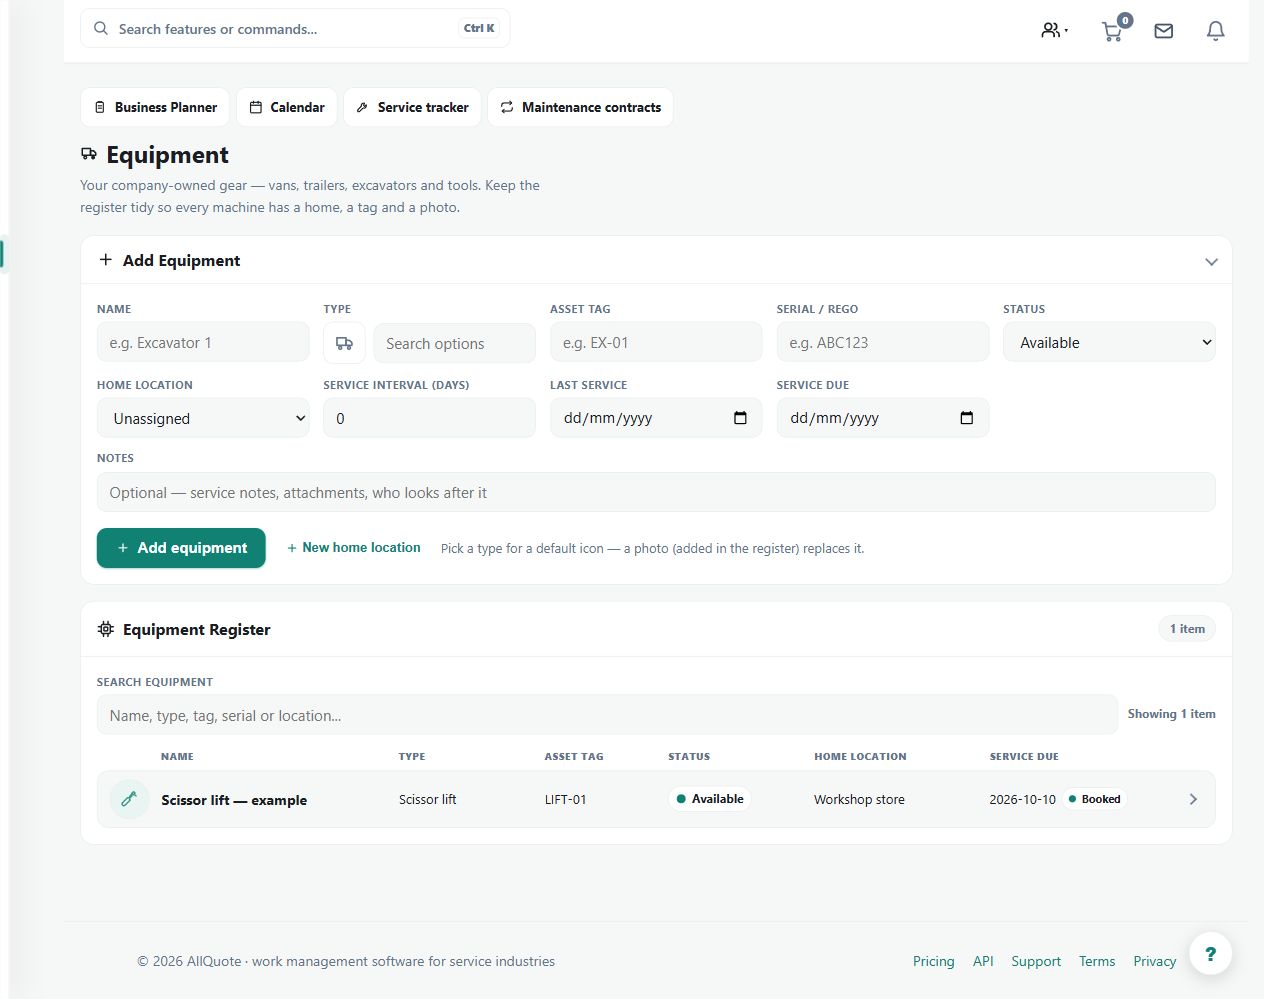1264x999 pixels.
Task: Open the Pricing link
Action: coord(934,961)
